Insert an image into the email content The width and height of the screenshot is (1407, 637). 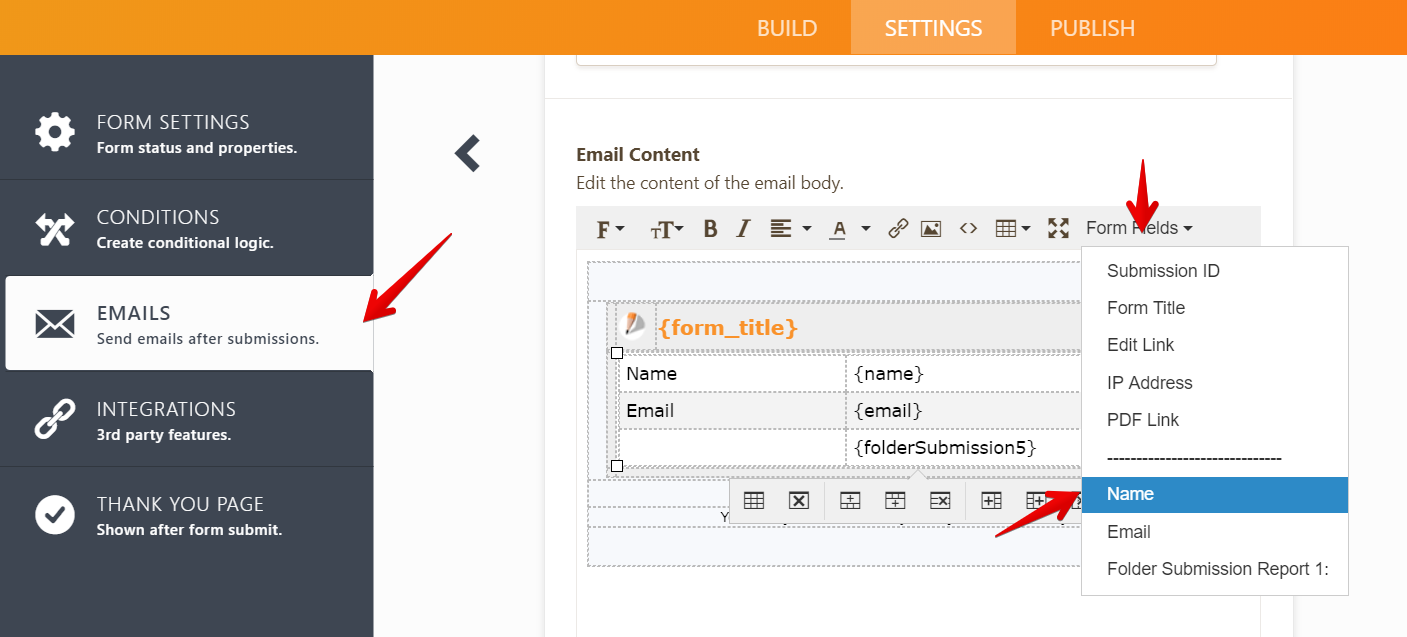pos(931,228)
